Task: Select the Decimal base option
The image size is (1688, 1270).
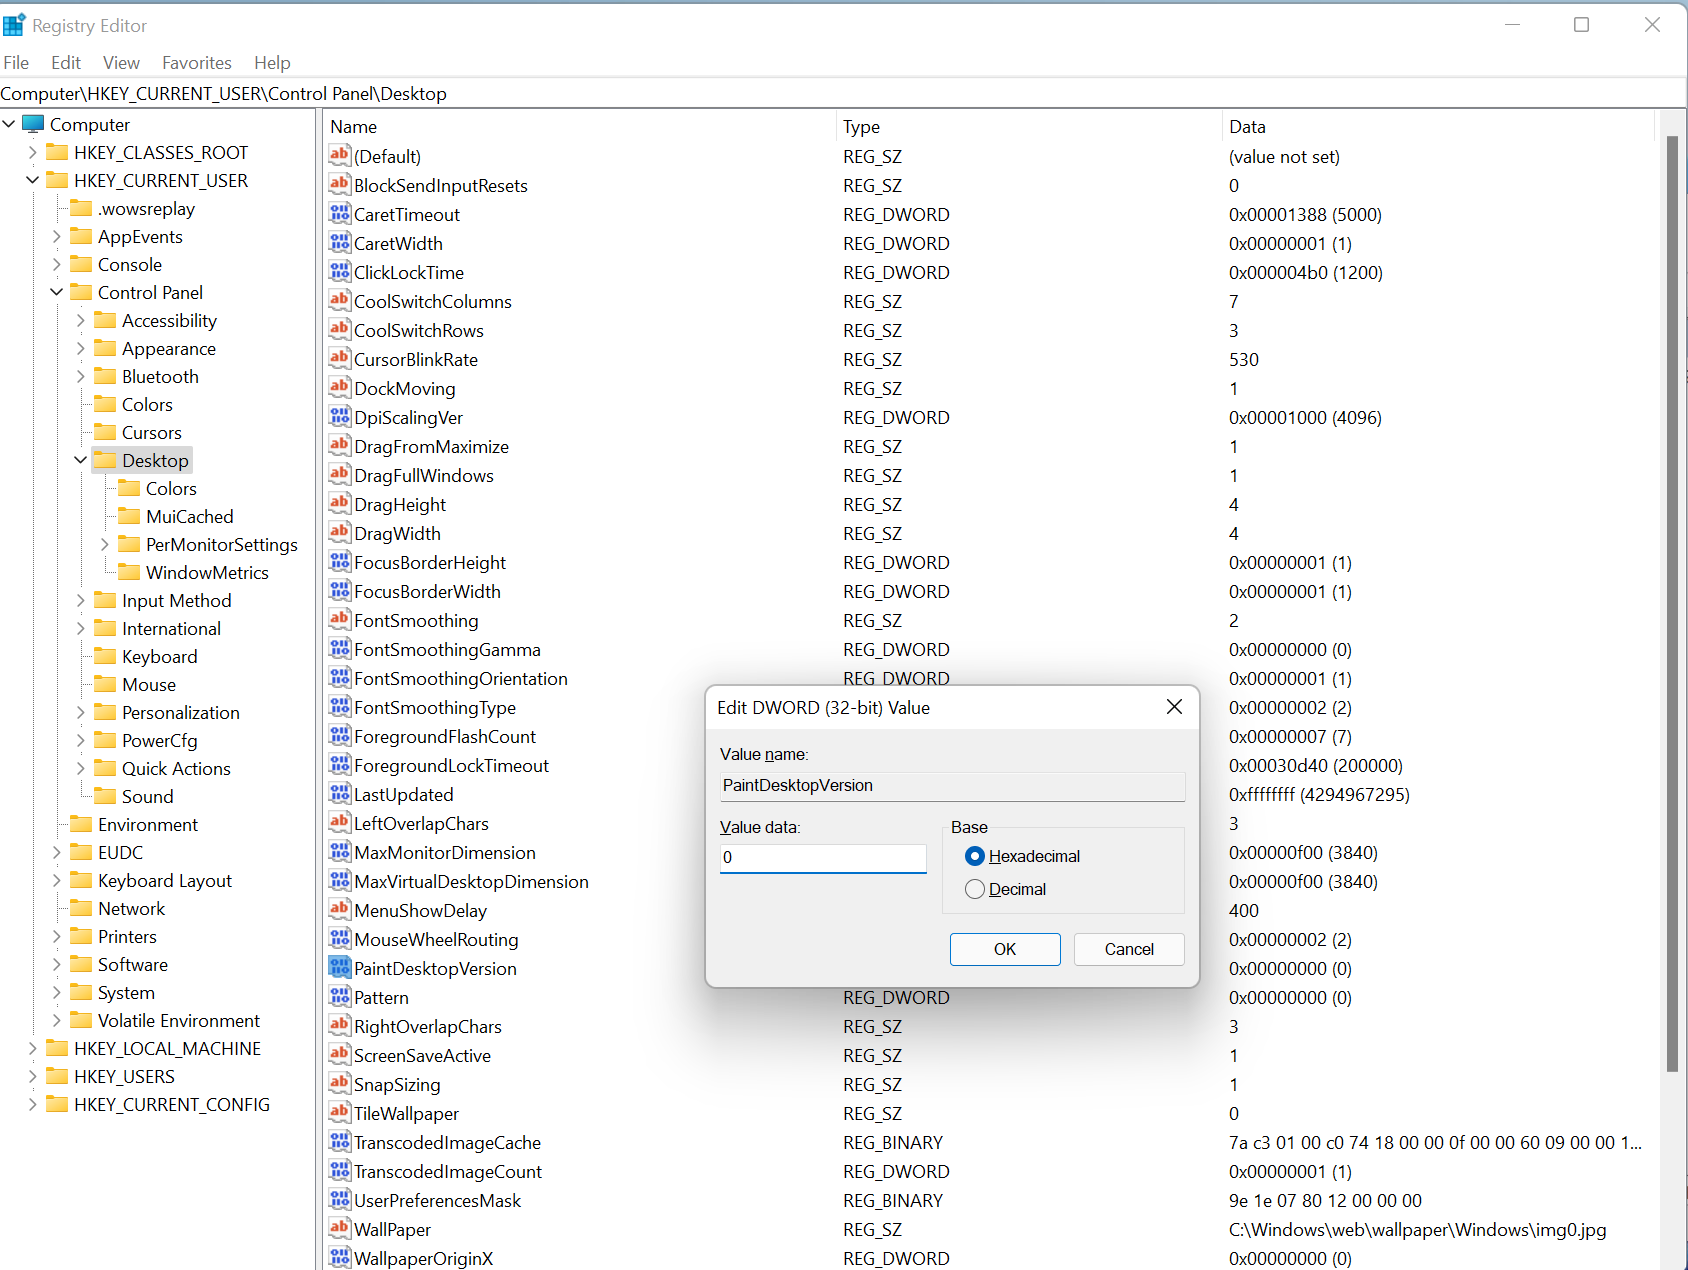Action: [1006, 889]
